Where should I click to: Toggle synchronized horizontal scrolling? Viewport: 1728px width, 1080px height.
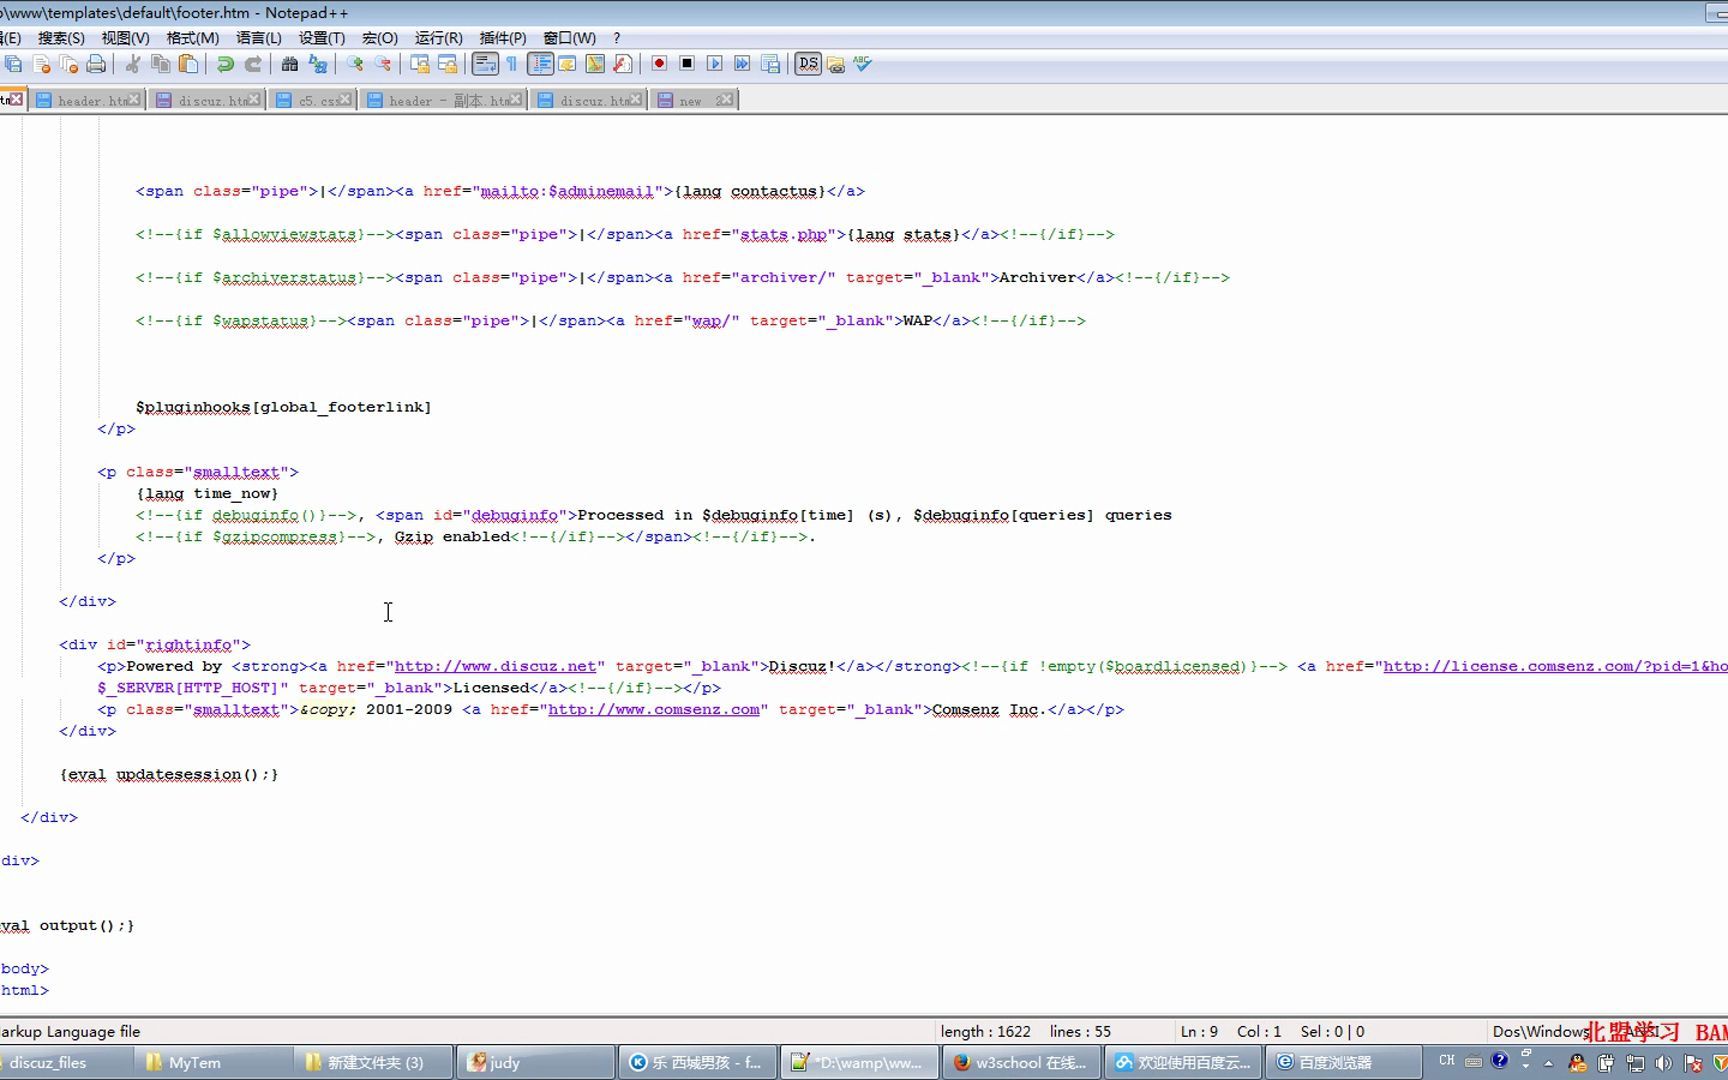tap(448, 64)
